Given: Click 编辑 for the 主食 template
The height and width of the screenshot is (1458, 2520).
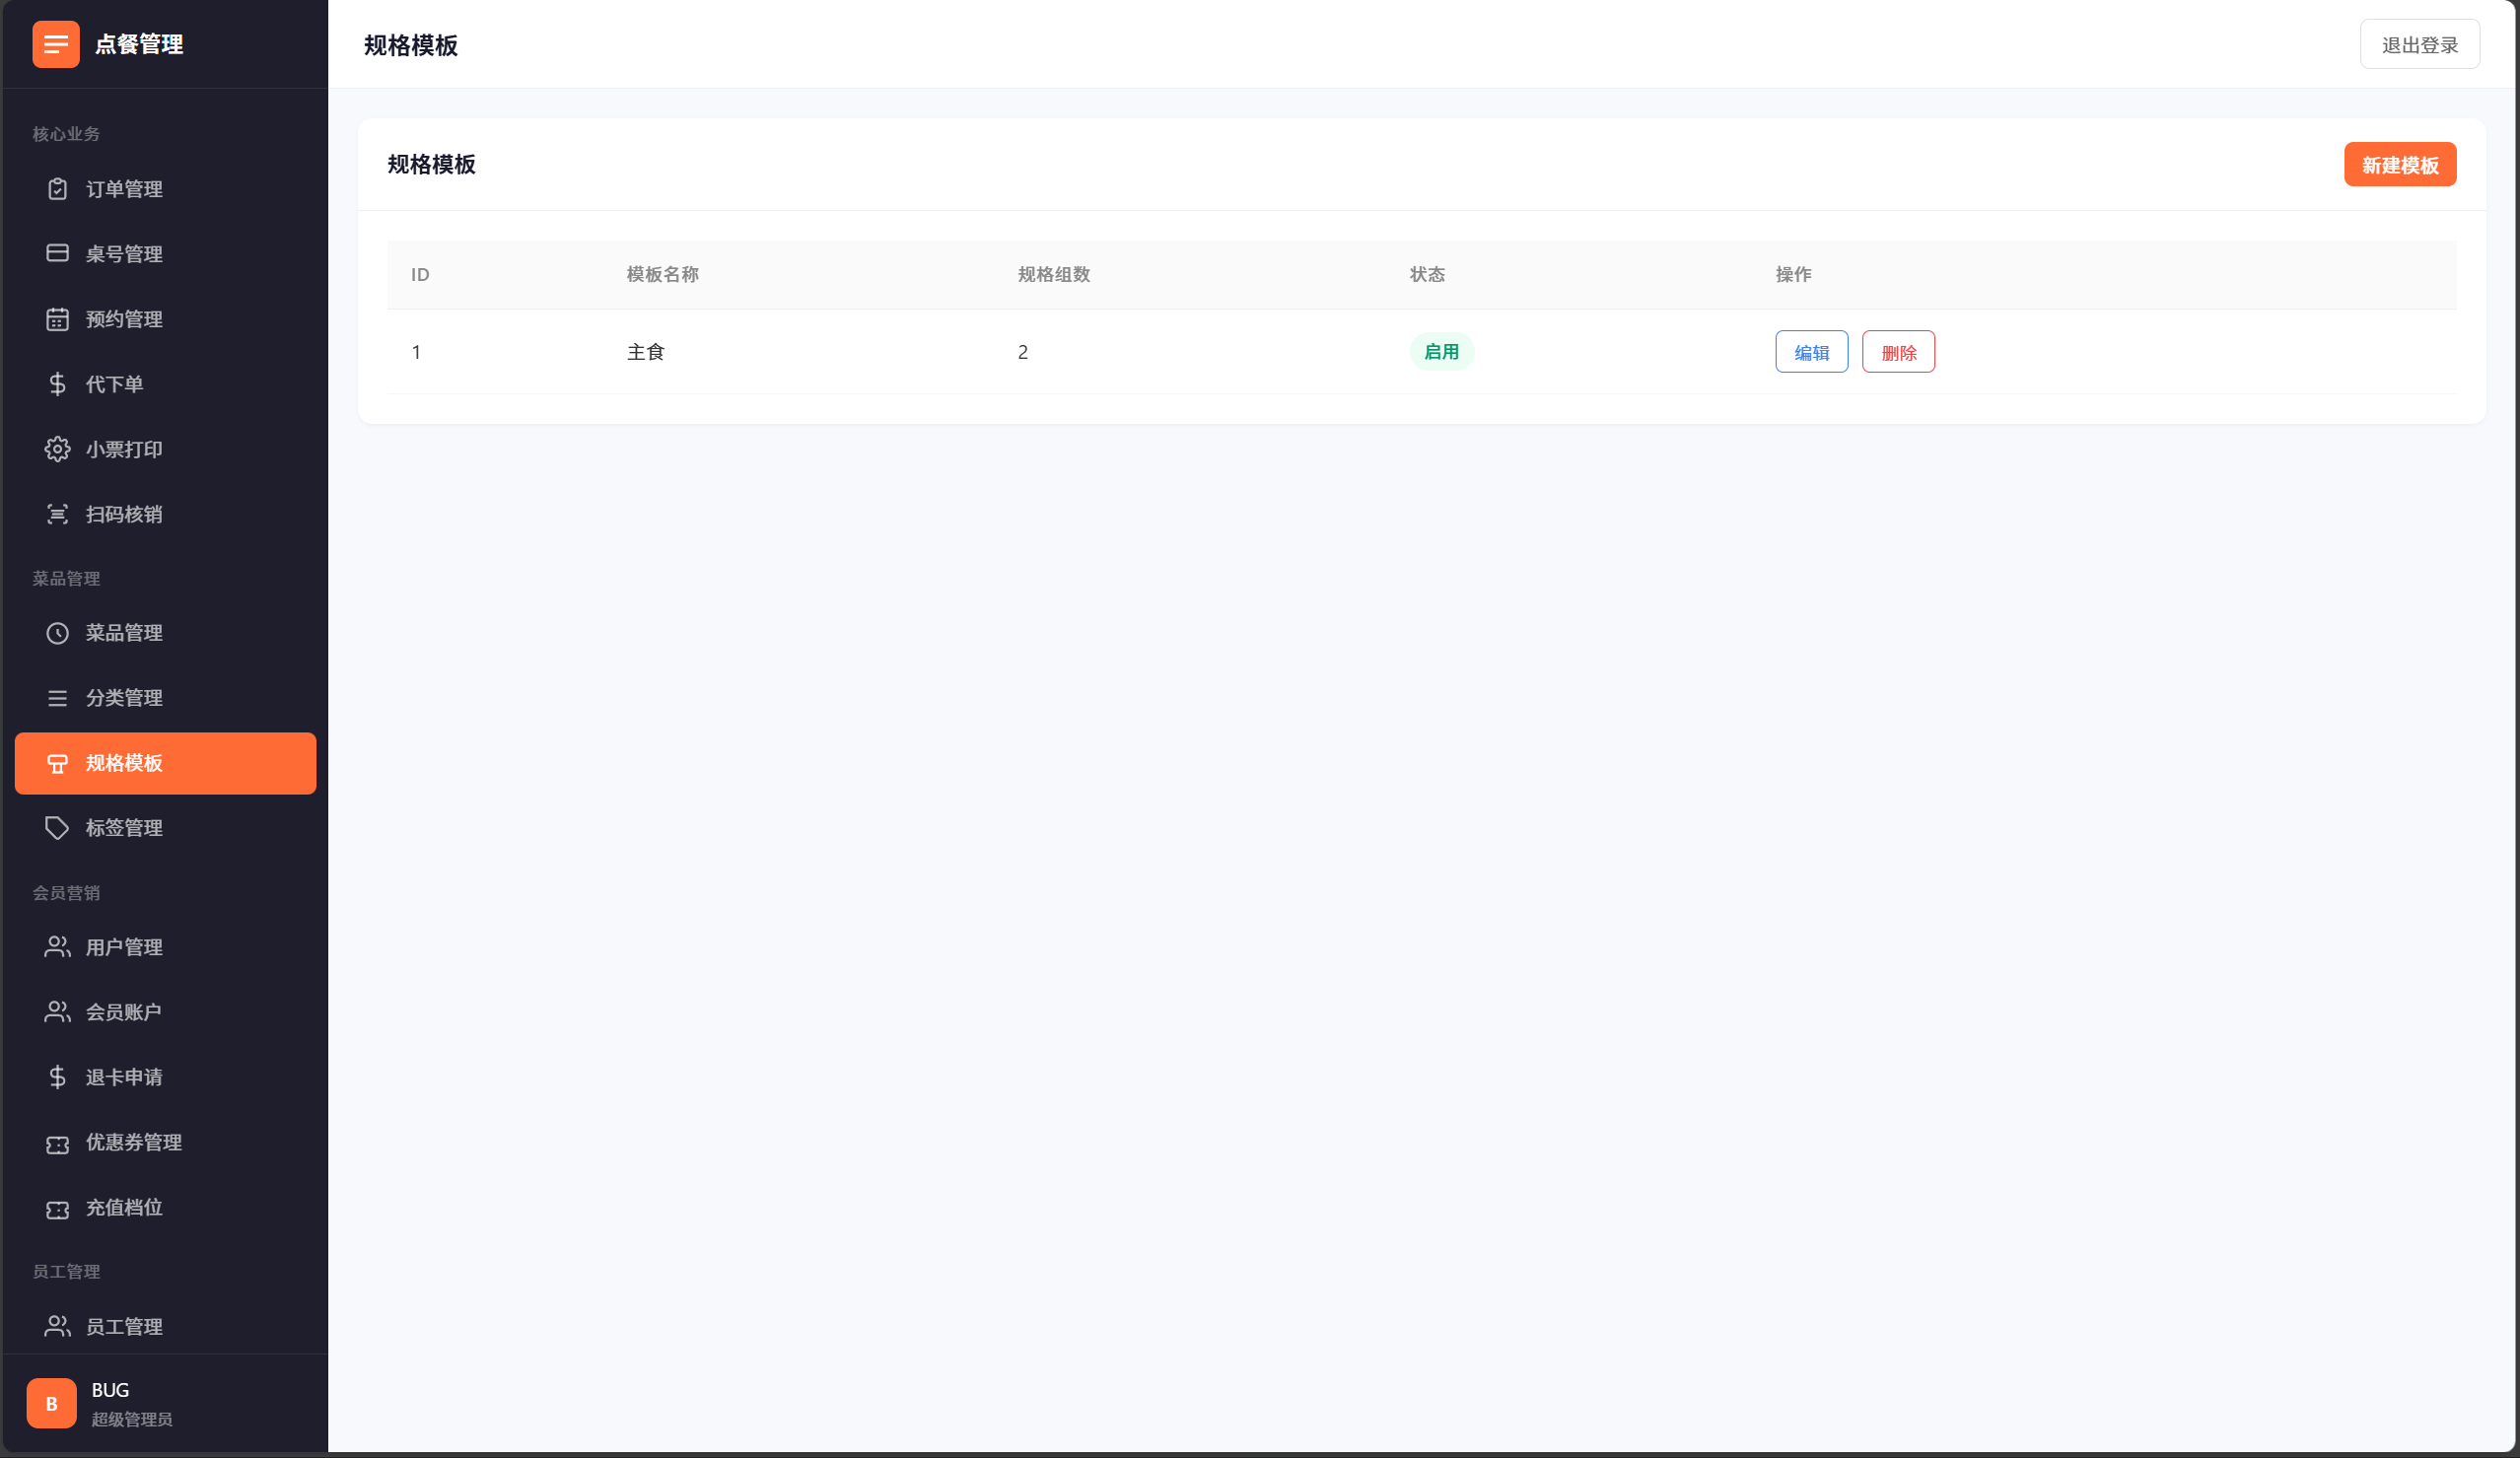Looking at the screenshot, I should (x=1811, y=352).
